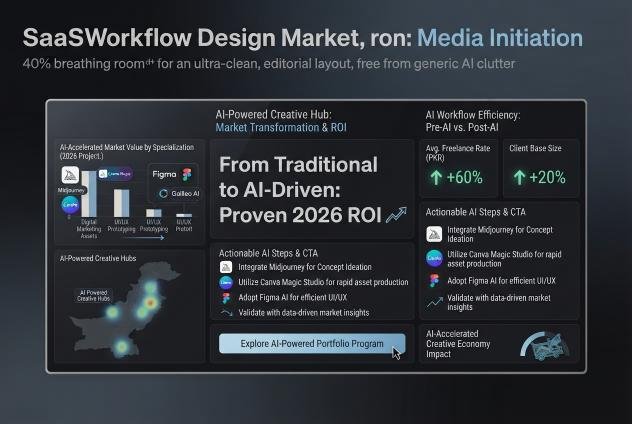
Task: Click the round Canva logo beside the chart bars
Action: coord(70,205)
